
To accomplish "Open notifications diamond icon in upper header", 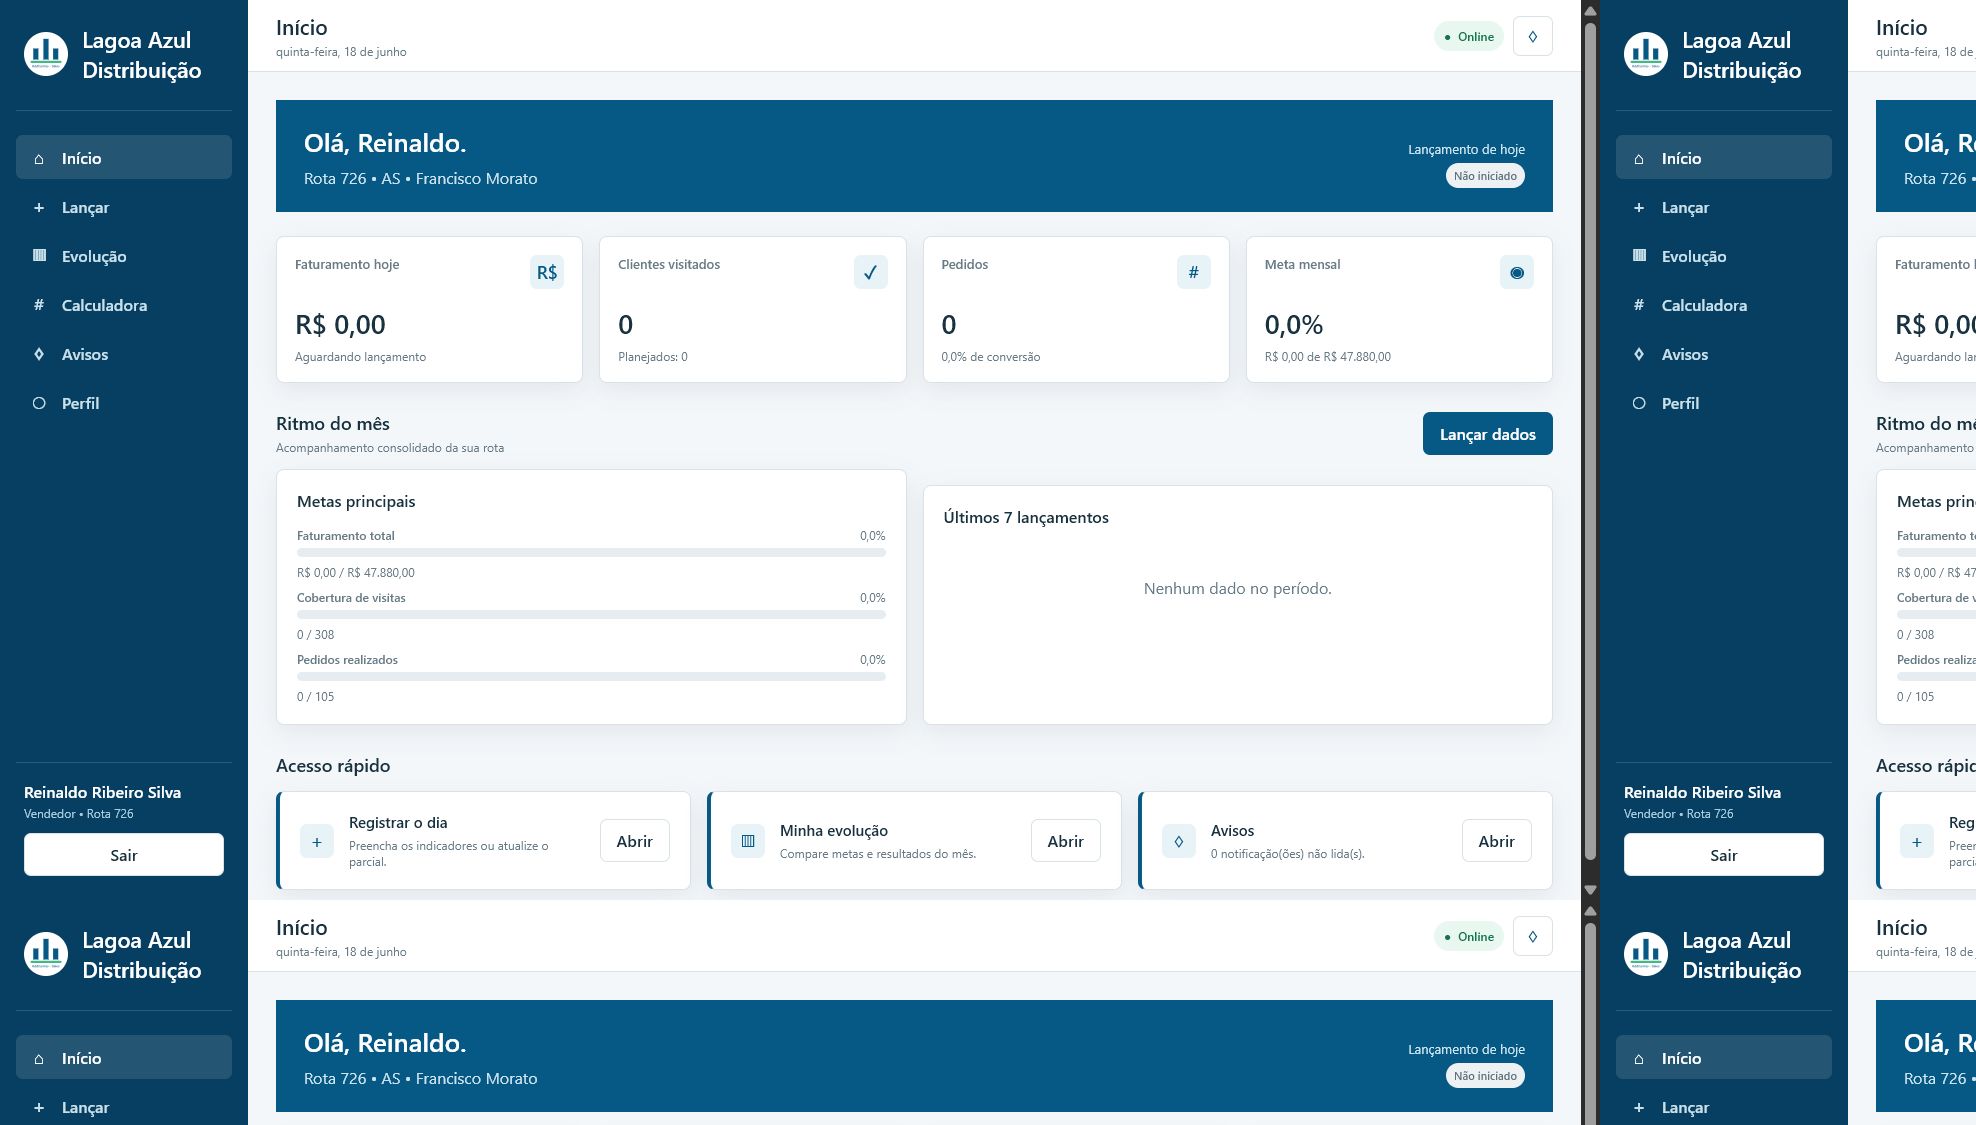I will coord(1532,37).
